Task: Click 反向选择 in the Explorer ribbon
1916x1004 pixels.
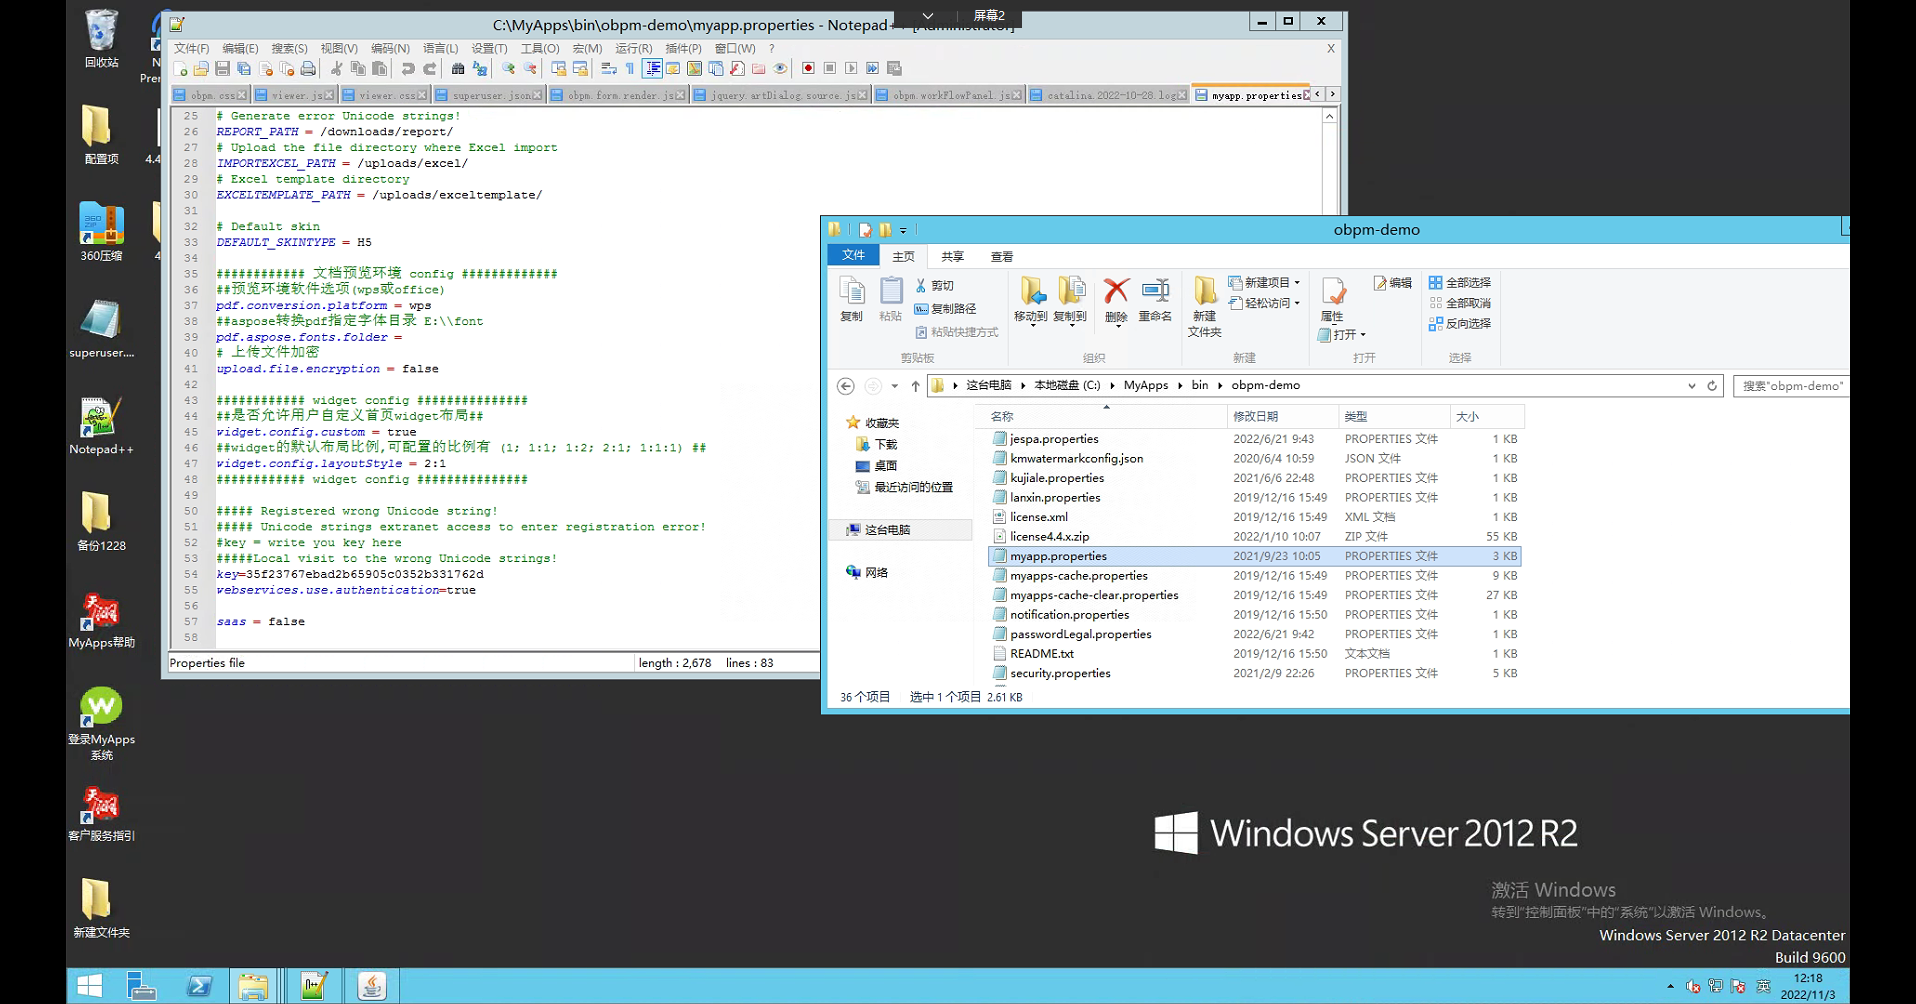Action: click(1460, 324)
